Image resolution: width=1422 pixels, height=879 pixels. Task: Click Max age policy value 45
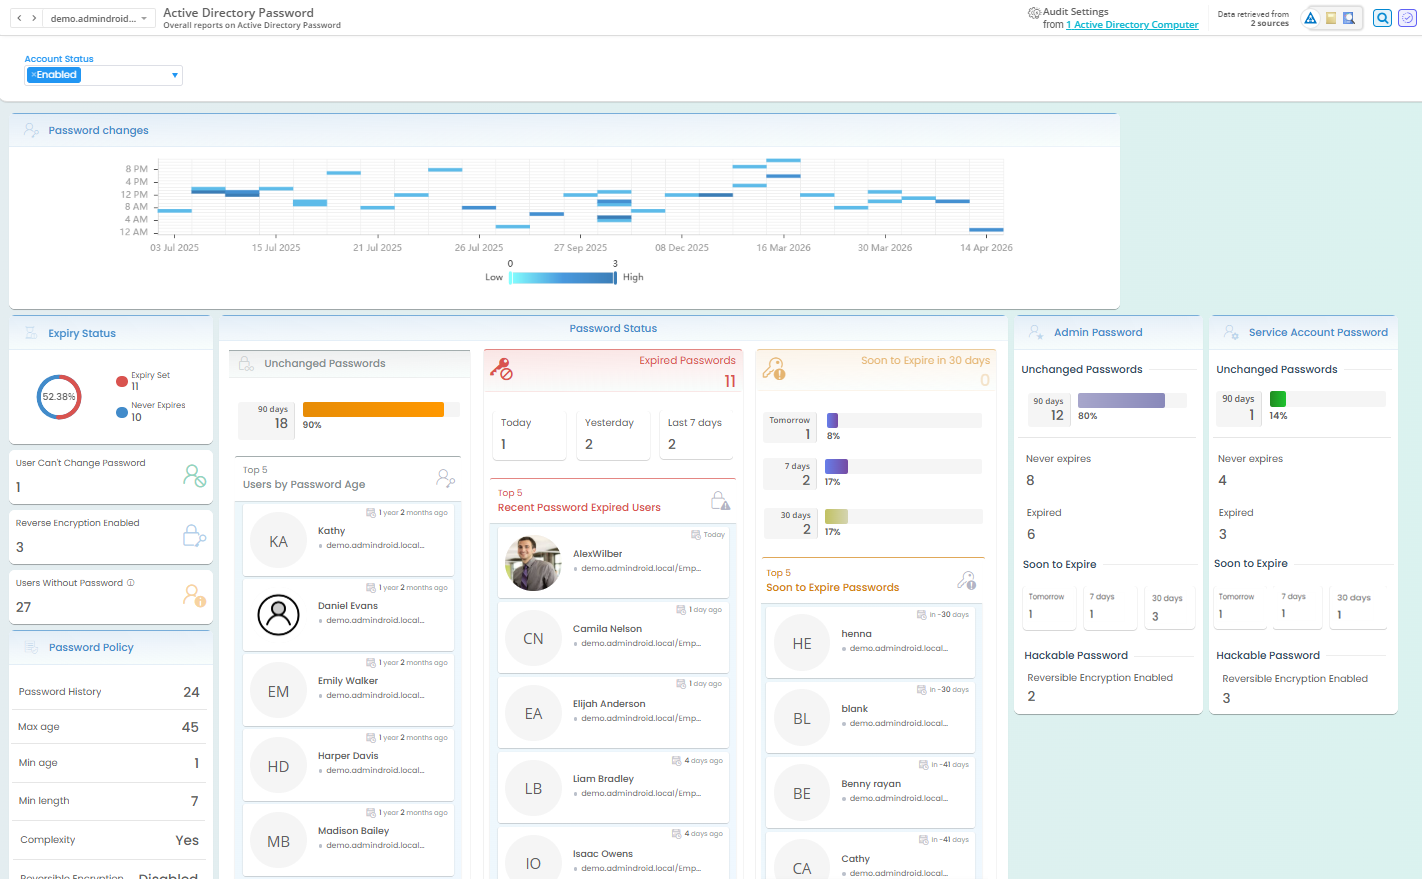[190, 727]
